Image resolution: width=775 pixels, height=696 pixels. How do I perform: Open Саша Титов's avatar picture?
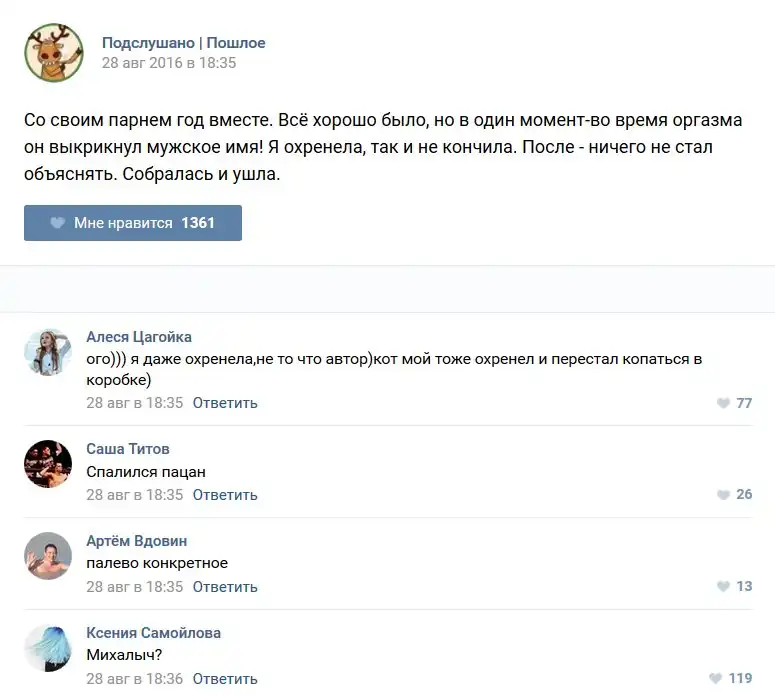(48, 463)
